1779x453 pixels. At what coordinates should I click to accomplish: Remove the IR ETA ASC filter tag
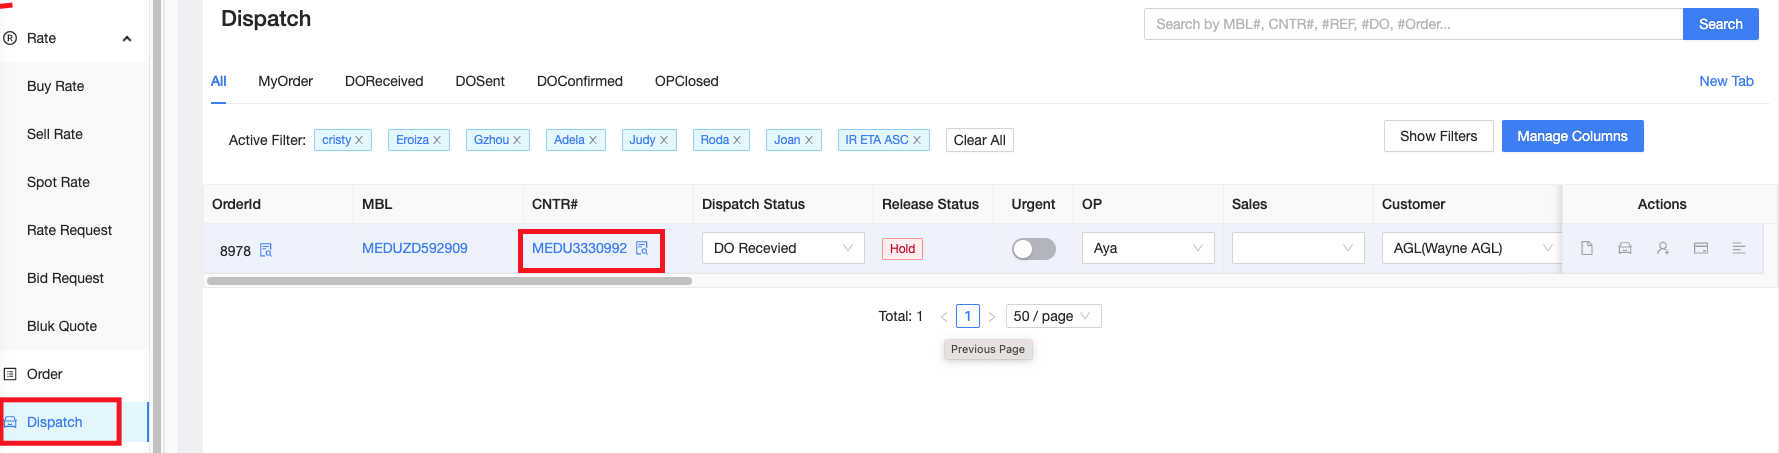point(917,140)
